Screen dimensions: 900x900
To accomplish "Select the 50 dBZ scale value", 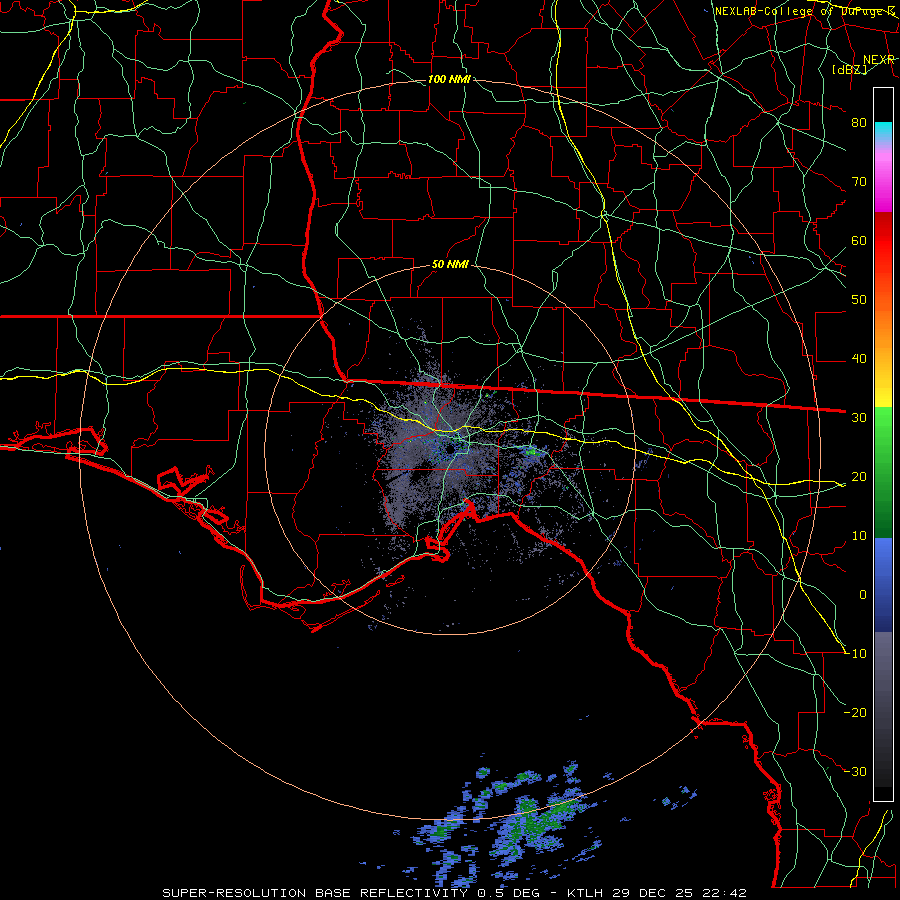I will click(x=859, y=300).
